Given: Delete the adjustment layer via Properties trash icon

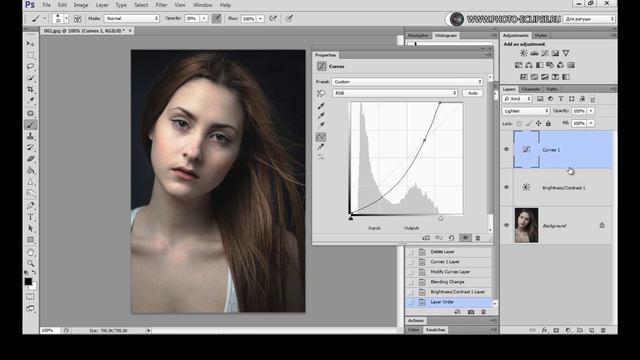Looking at the screenshot, I should tap(478, 238).
